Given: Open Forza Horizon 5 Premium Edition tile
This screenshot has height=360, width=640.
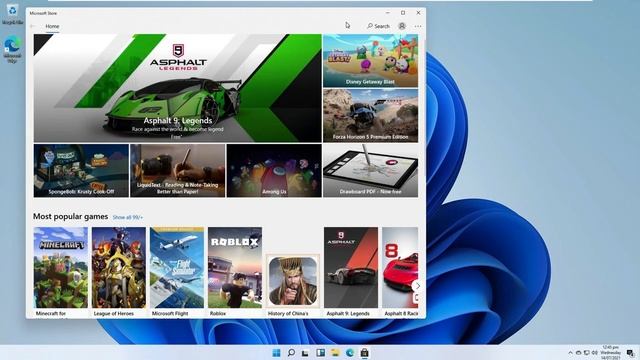Looking at the screenshot, I should (x=371, y=116).
